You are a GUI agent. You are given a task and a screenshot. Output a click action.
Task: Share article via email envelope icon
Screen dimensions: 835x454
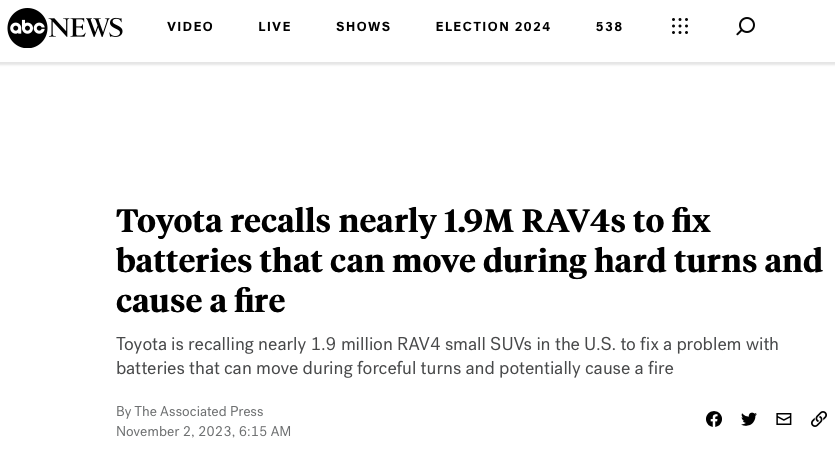[784, 419]
